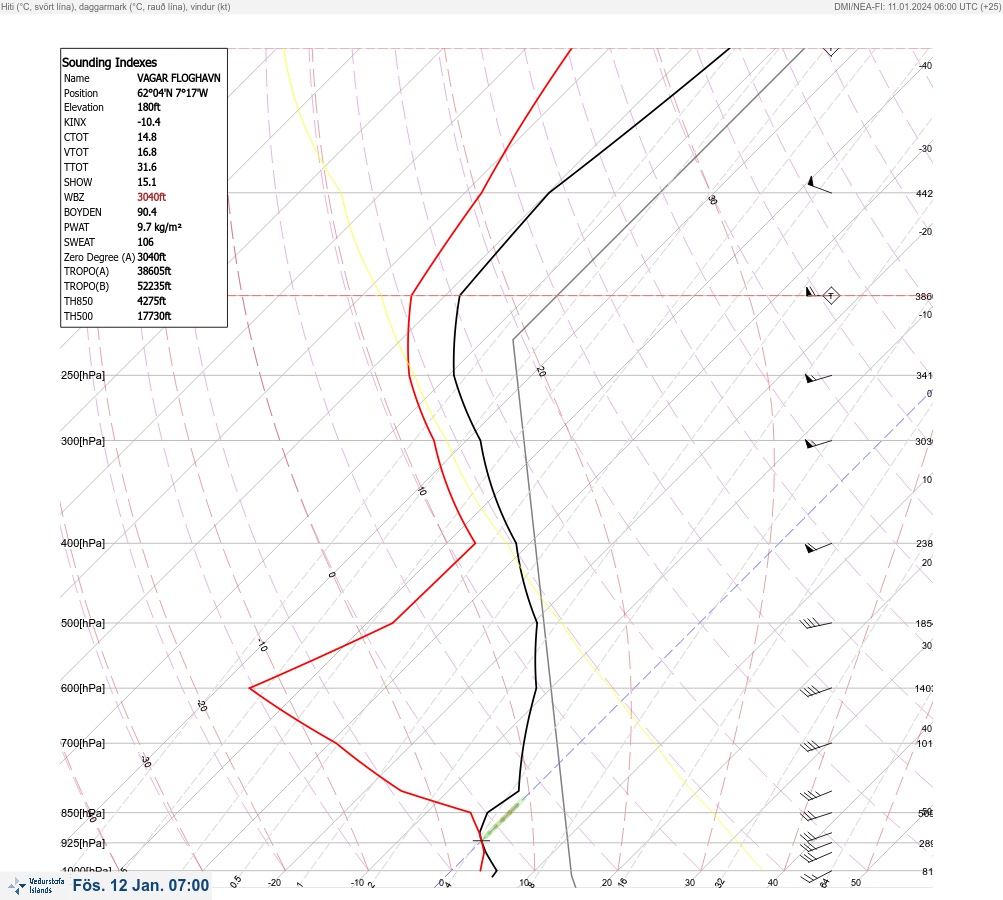Select the wind barb at the 300 hPa level
1003x900 pixels.
pos(818,443)
